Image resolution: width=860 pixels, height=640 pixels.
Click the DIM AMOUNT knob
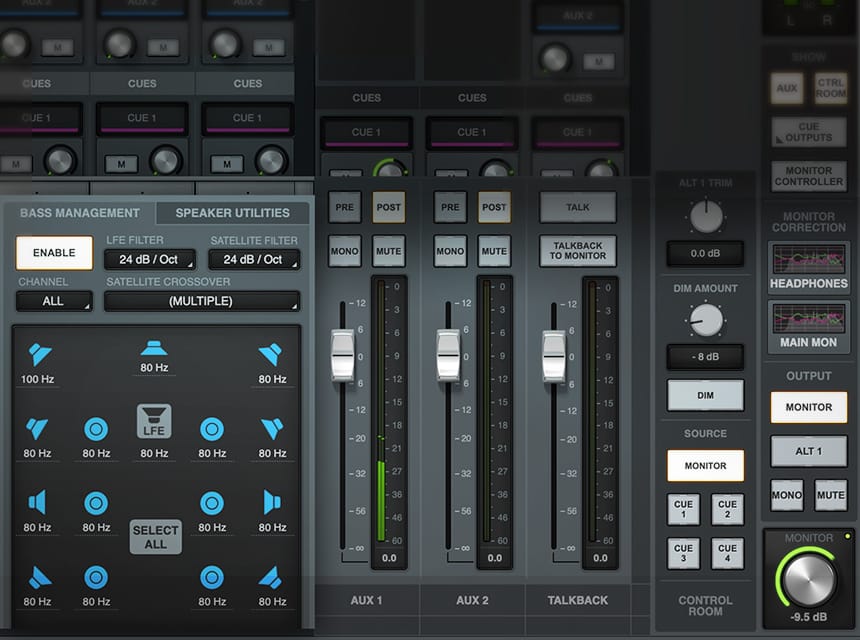[706, 320]
